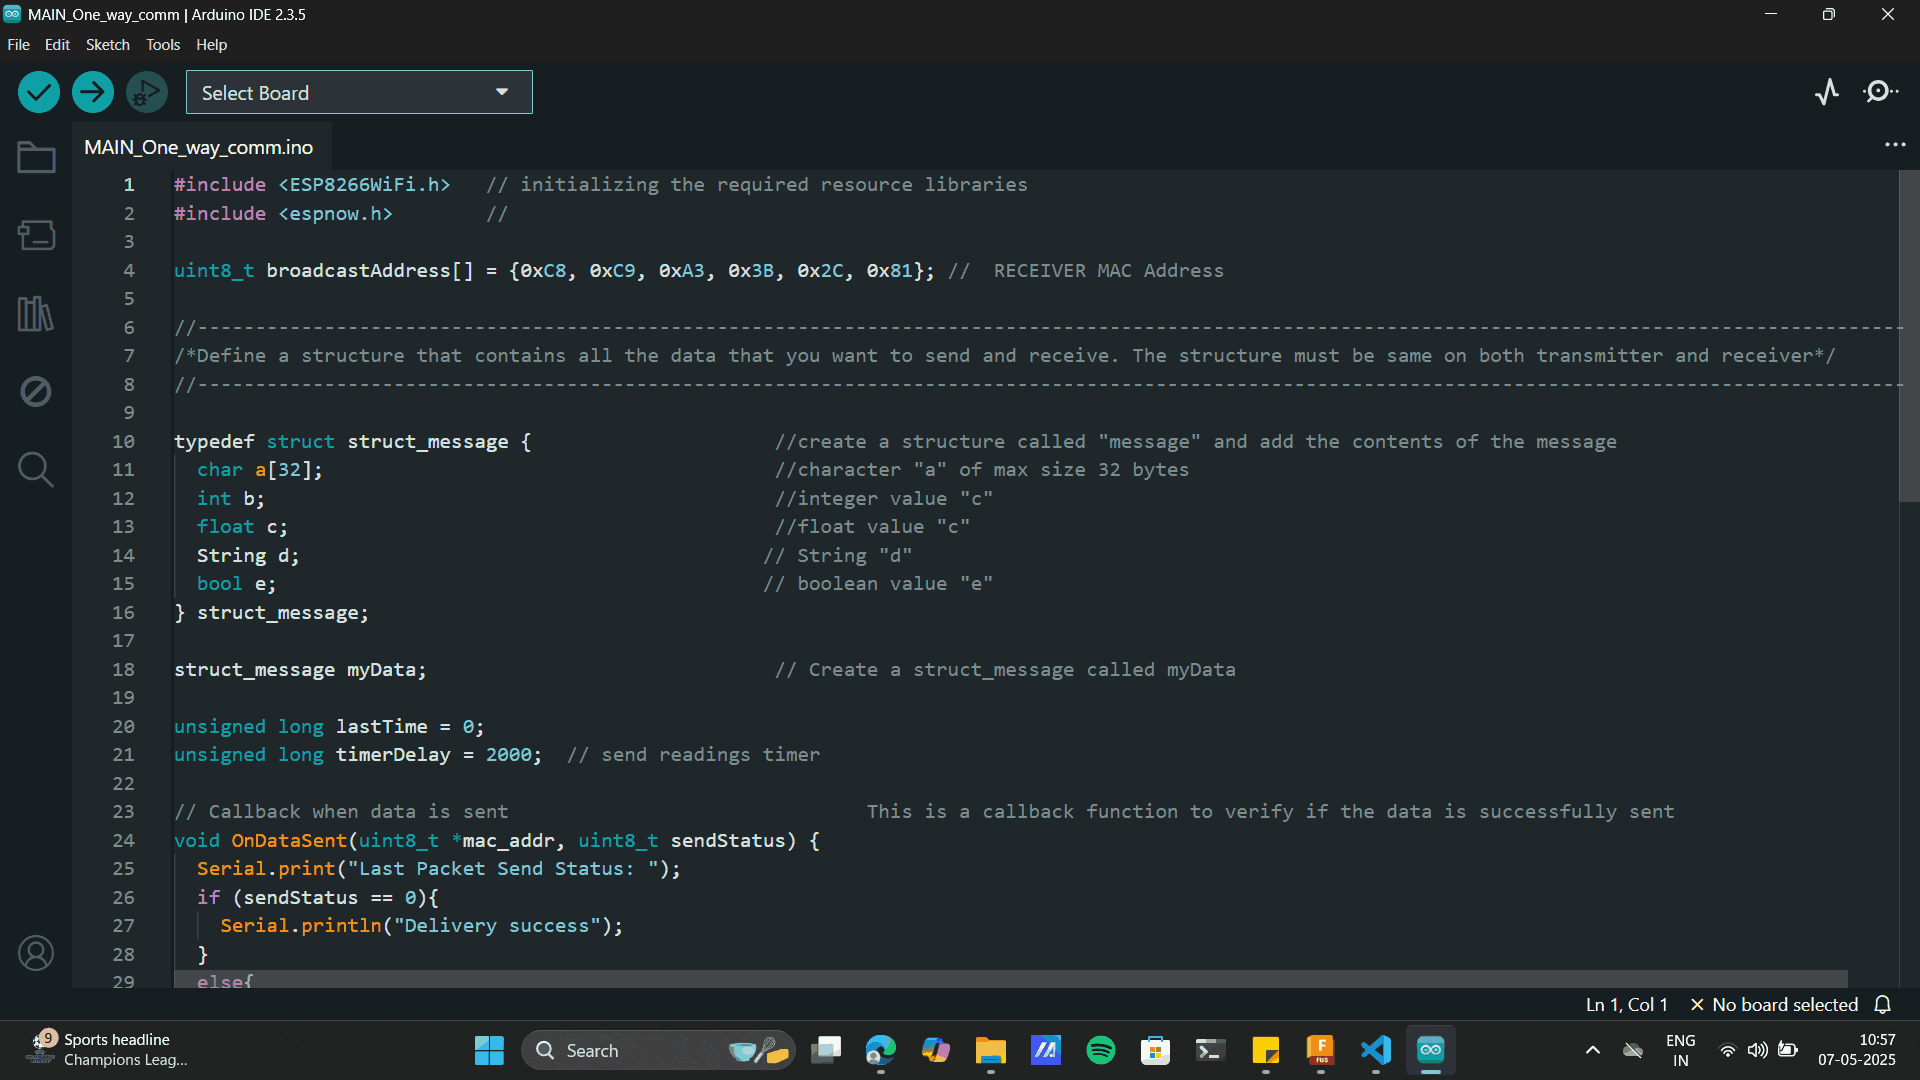The image size is (1920, 1080).
Task: Click the struct_message typedef name
Action: (x=428, y=441)
